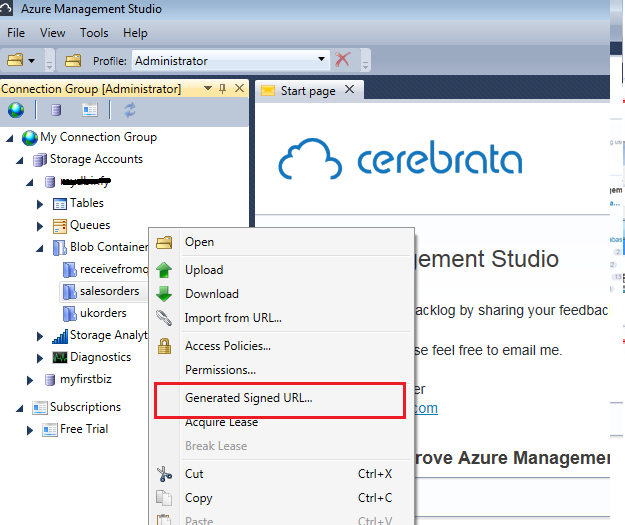Open the View menu
The width and height of the screenshot is (625, 525).
52,33
